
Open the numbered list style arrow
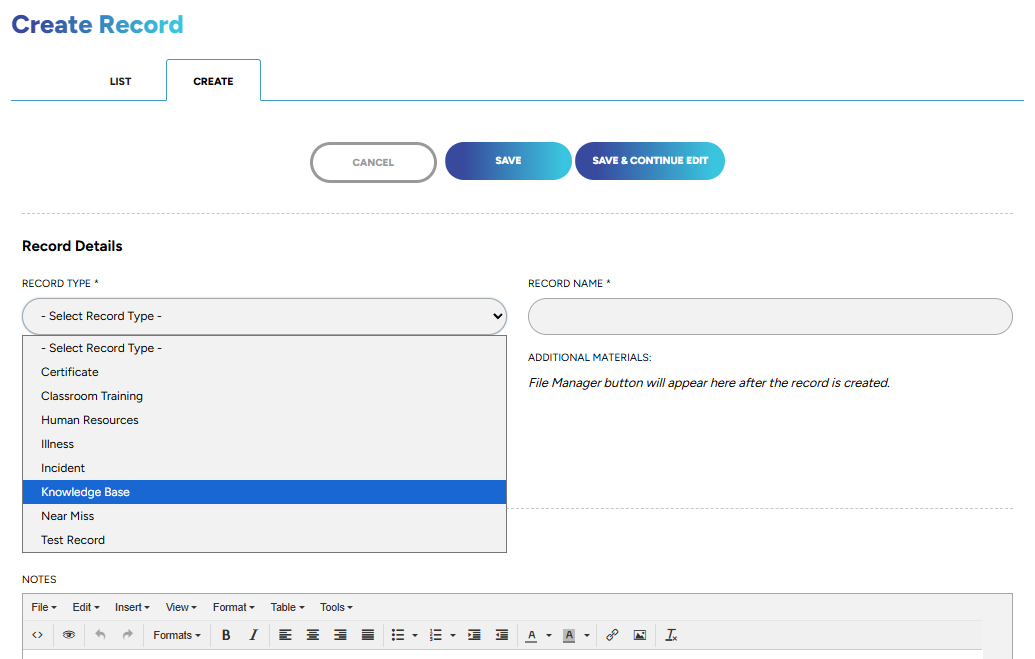pos(453,636)
